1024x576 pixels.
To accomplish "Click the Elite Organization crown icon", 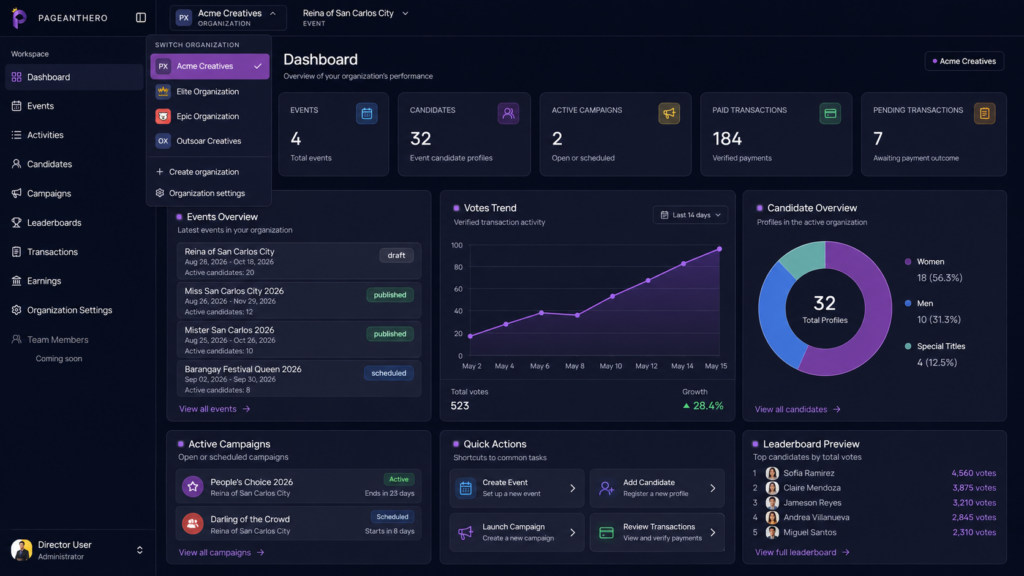I will coord(163,91).
